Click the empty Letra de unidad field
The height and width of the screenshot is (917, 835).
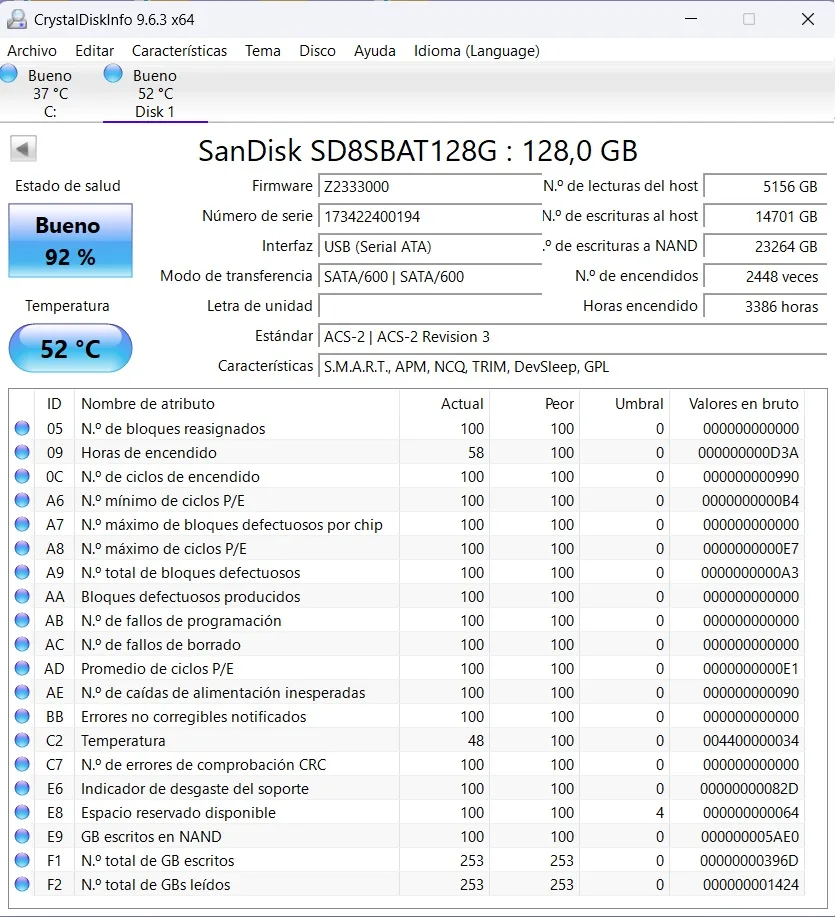(430, 306)
